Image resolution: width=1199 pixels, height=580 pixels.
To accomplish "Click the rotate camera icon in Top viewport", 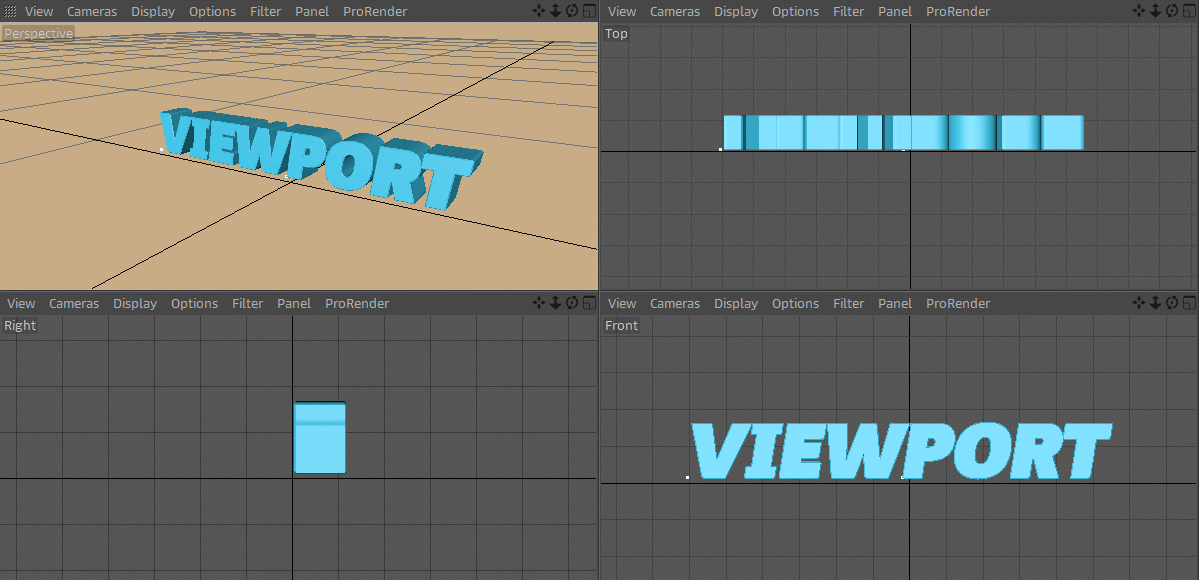I will [x=1171, y=10].
